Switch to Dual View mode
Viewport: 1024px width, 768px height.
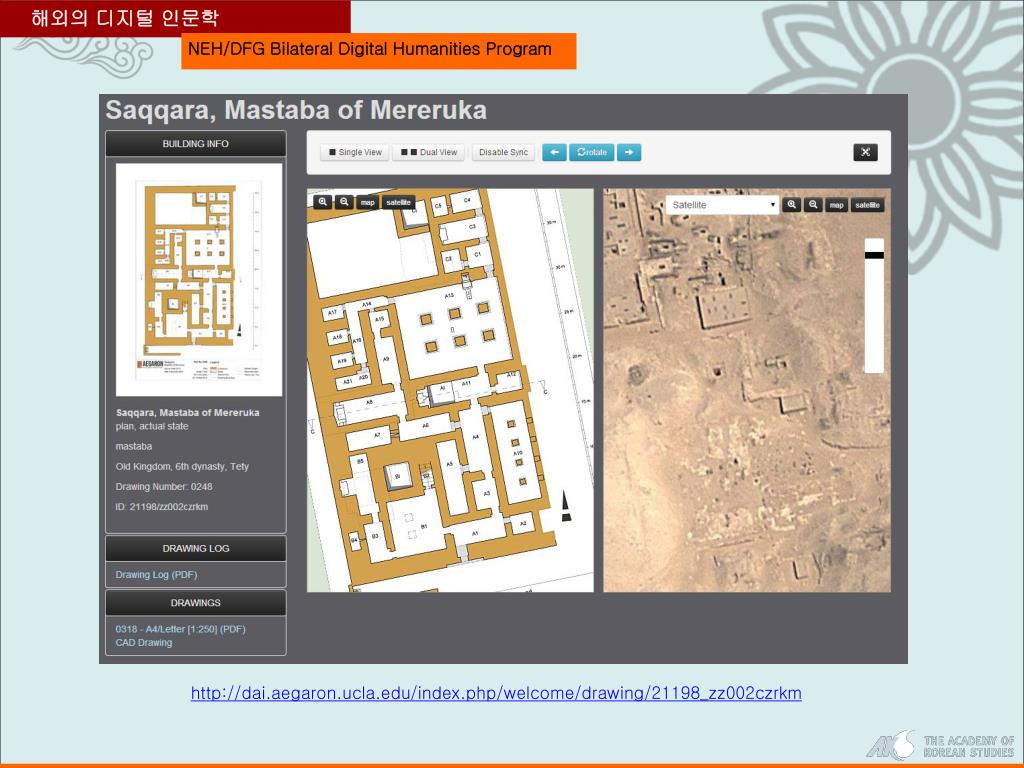click(x=429, y=152)
